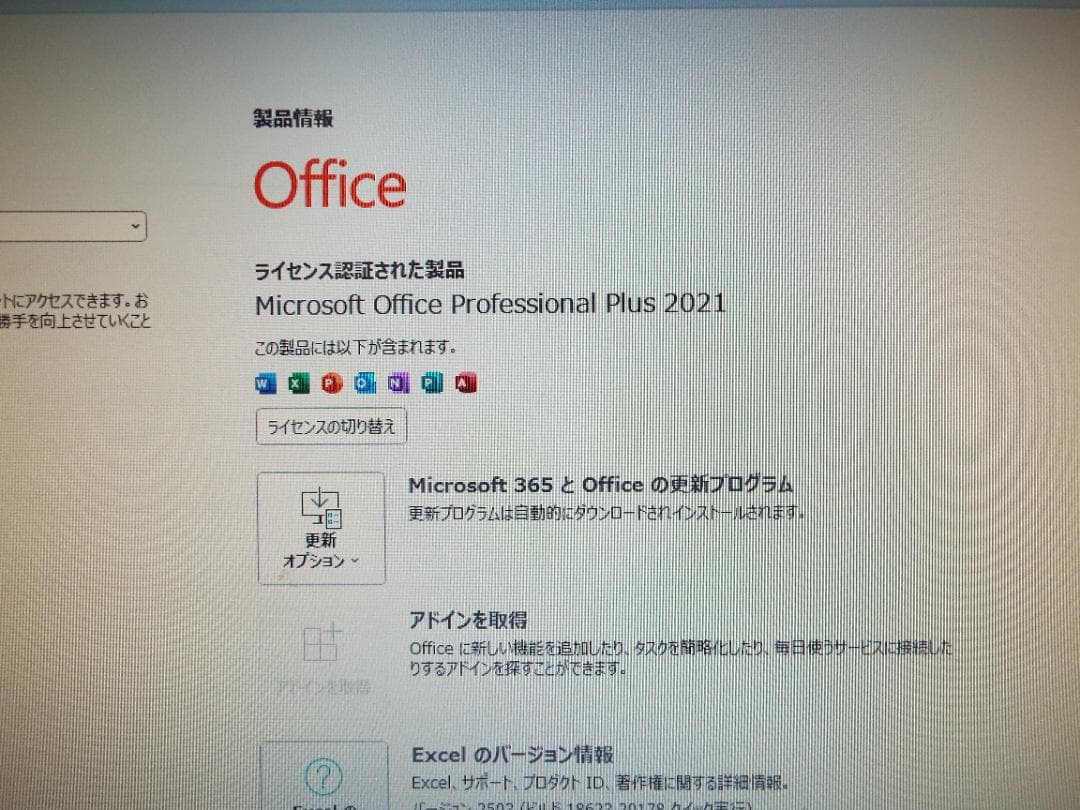The height and width of the screenshot is (810, 1080).
Task: Select the Excel app icon
Action: [x=297, y=382]
